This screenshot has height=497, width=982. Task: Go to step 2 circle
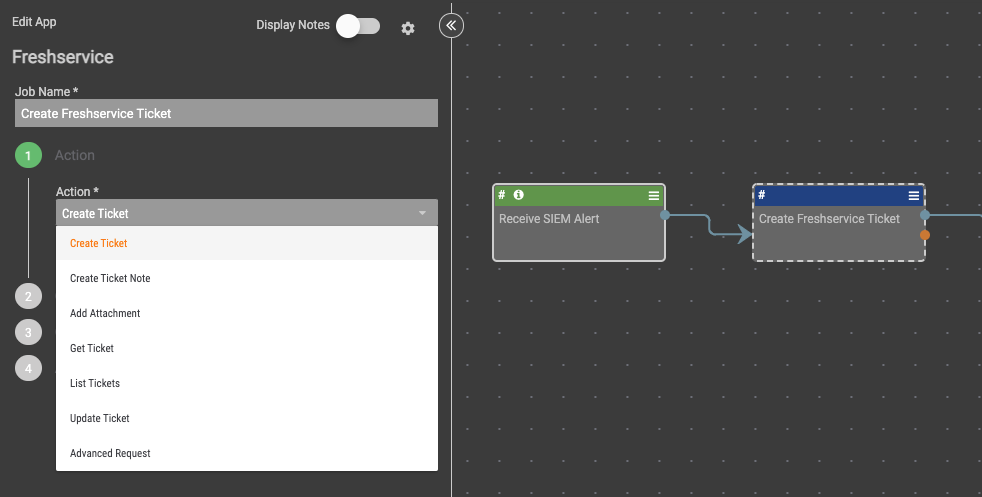click(28, 296)
